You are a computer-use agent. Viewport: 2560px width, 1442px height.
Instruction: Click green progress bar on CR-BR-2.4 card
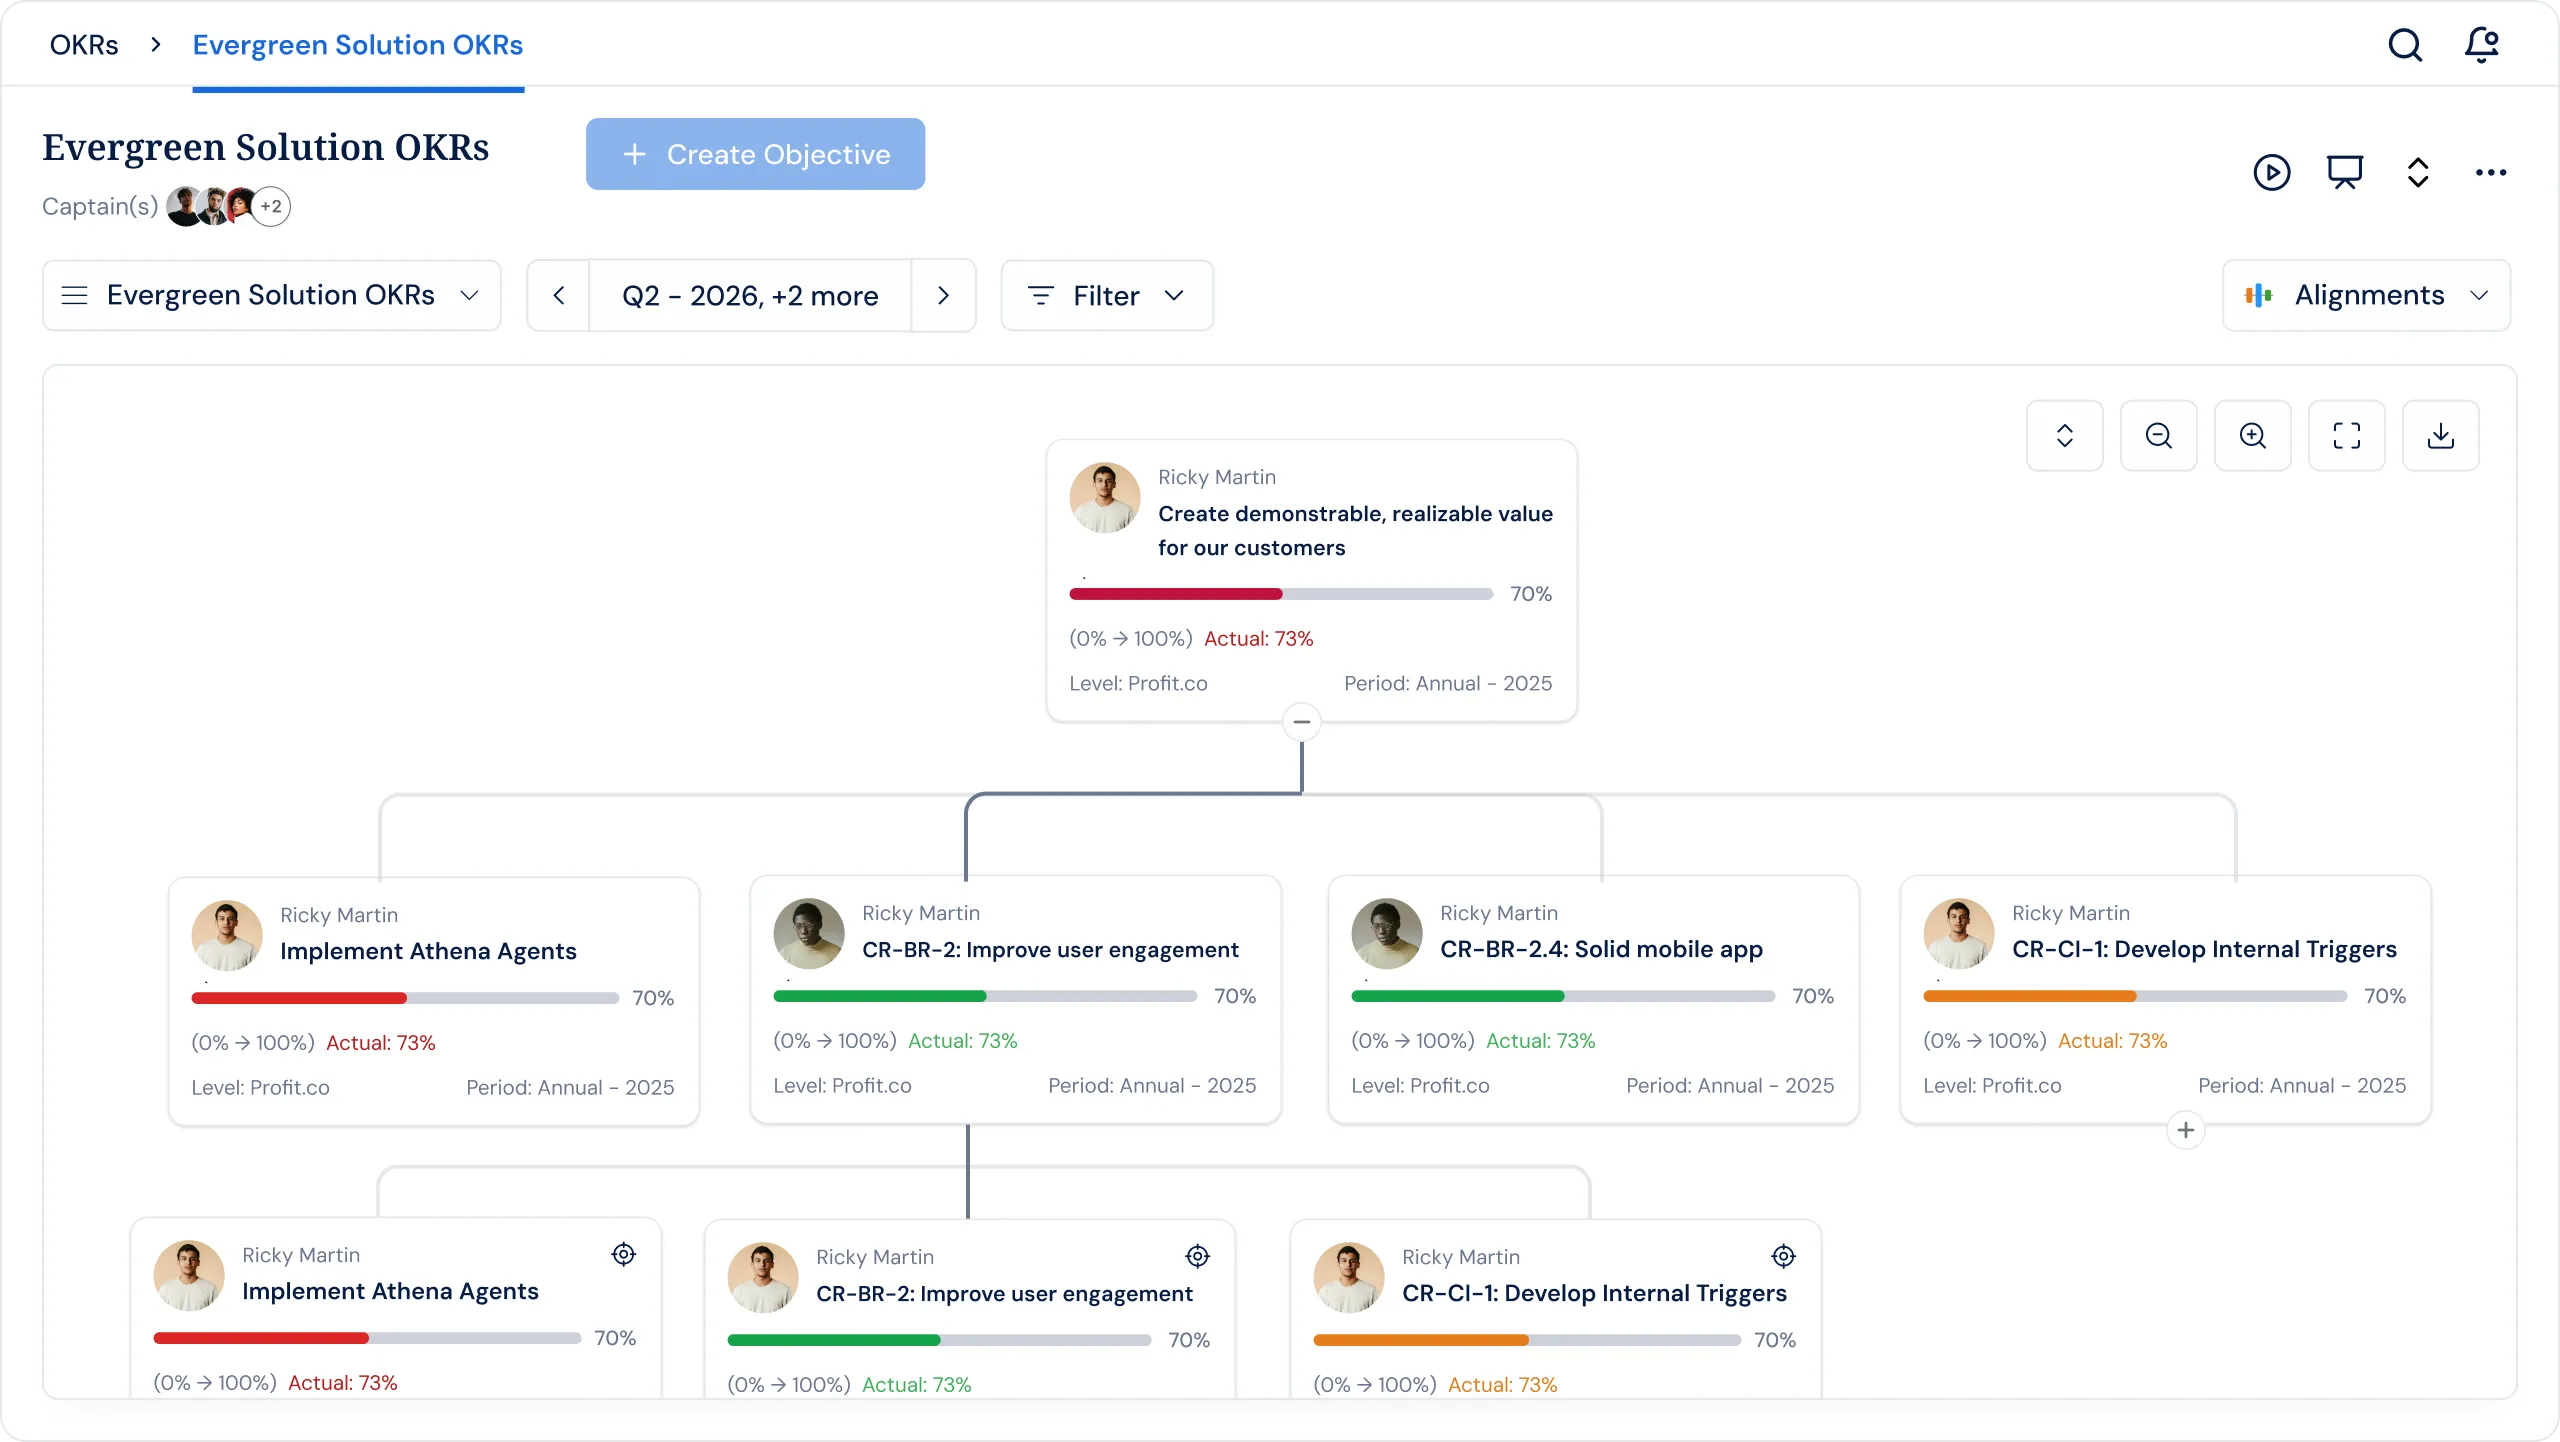(1563, 996)
